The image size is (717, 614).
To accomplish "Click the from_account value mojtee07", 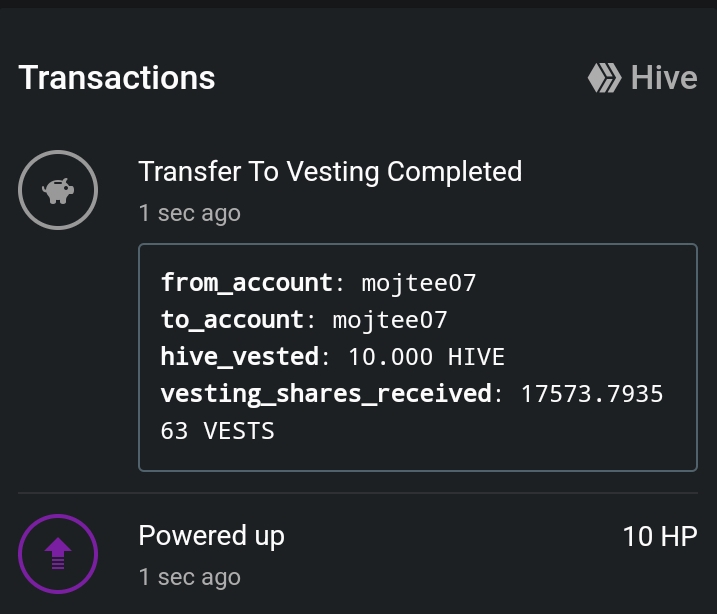I will [x=419, y=283].
